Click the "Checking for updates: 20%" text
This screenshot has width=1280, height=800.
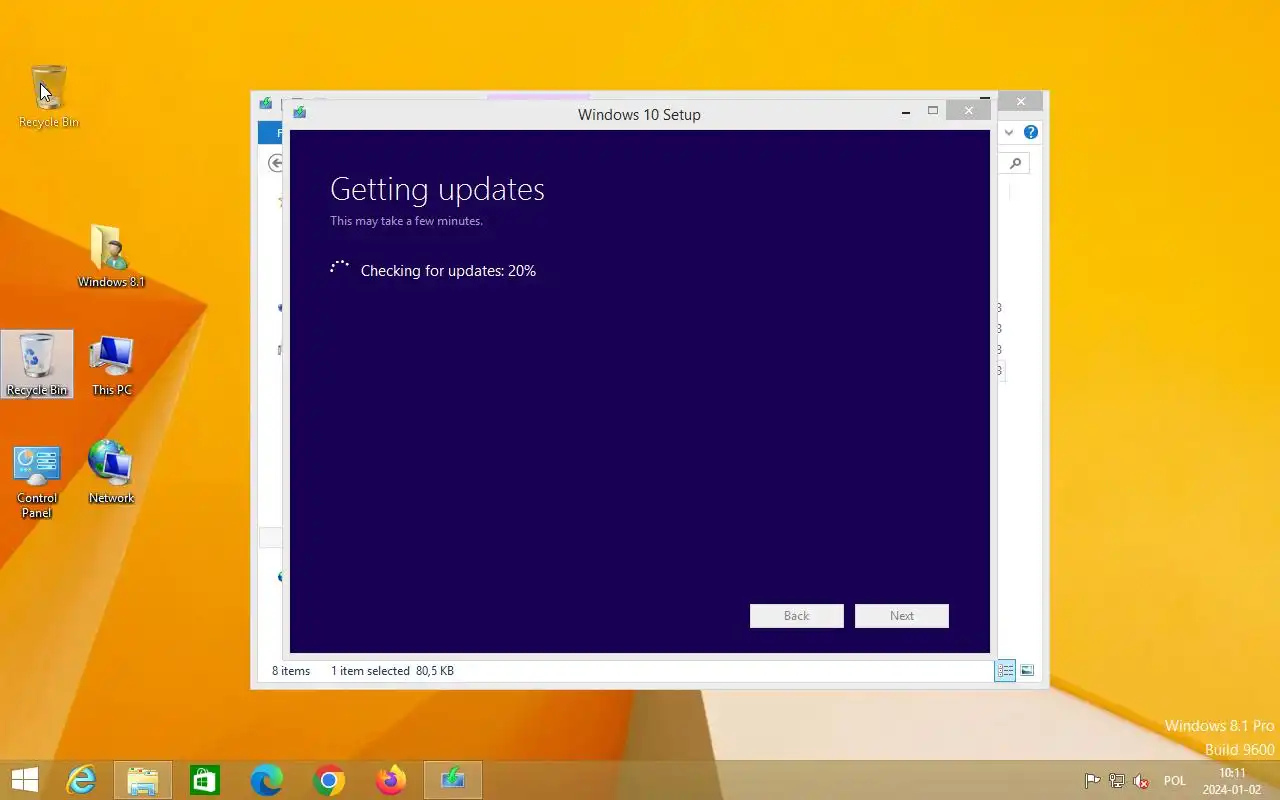448,271
